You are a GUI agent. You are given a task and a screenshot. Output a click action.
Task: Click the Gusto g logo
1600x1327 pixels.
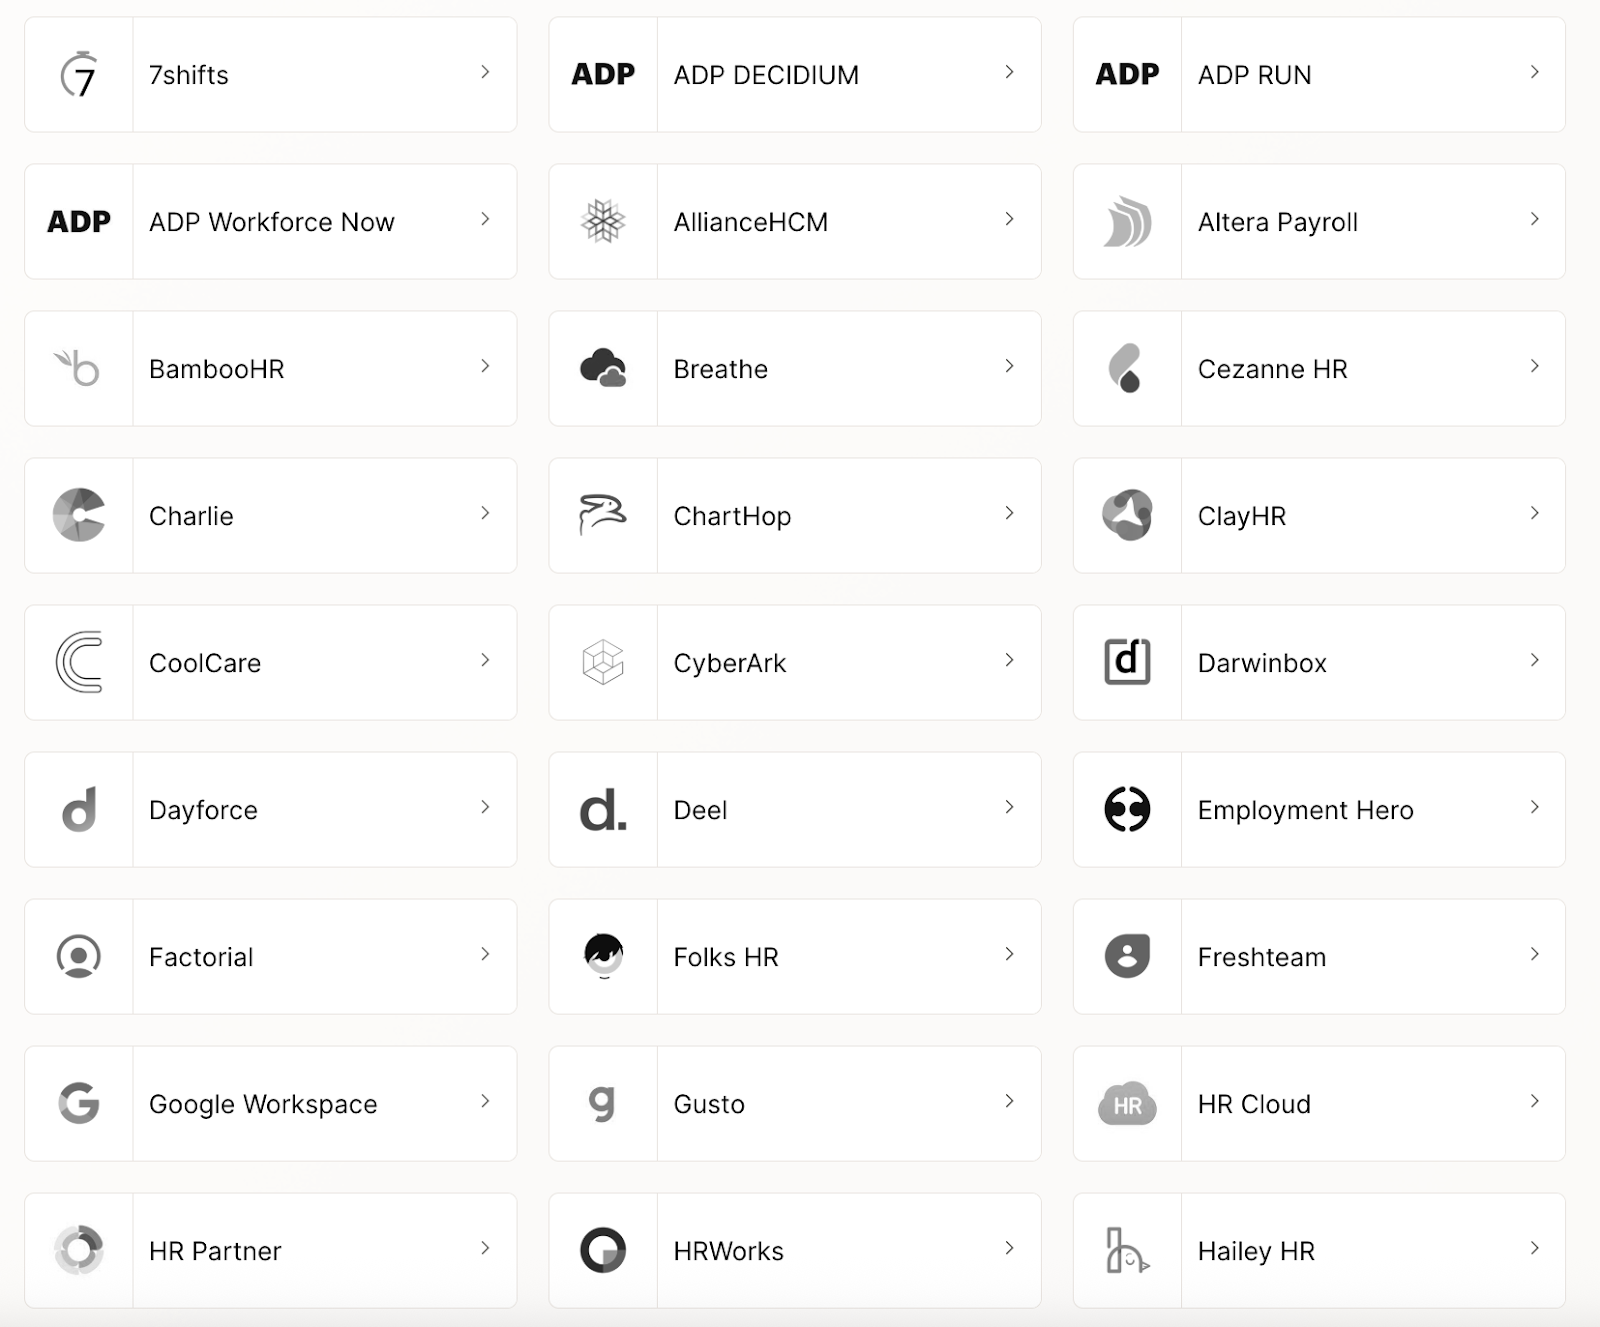[x=601, y=1104]
